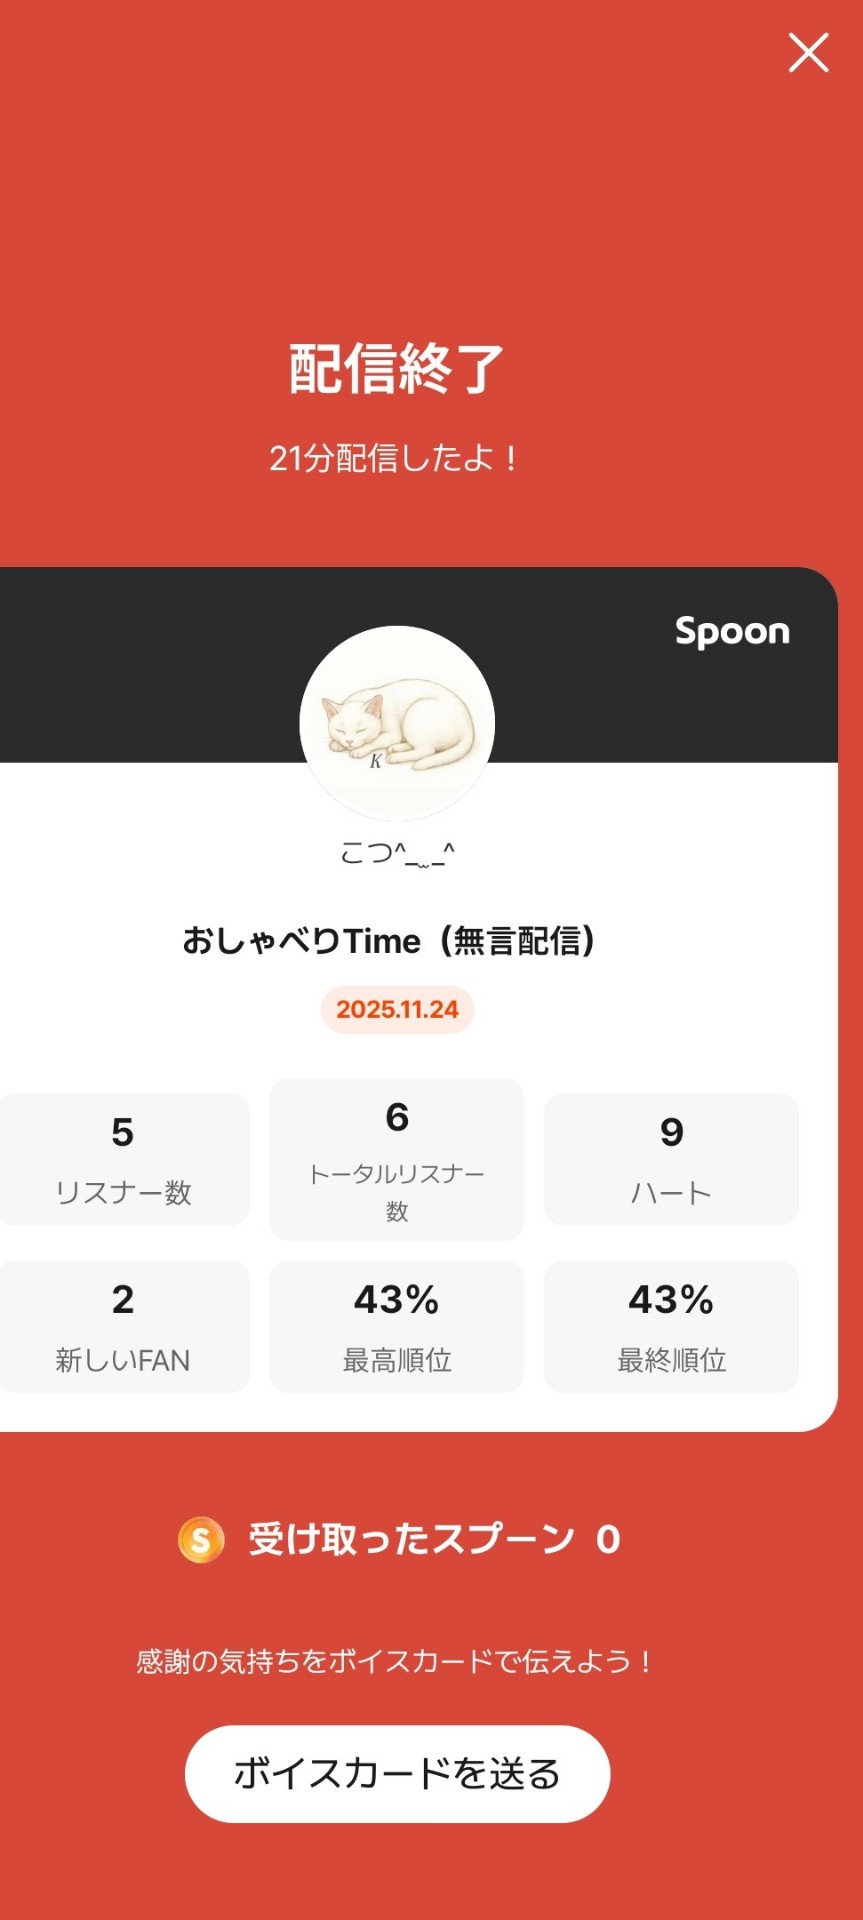The image size is (863, 1920).
Task: Tap the 感謝の気持ちをボイスカードで伝えよう！ message
Action: tap(394, 1662)
